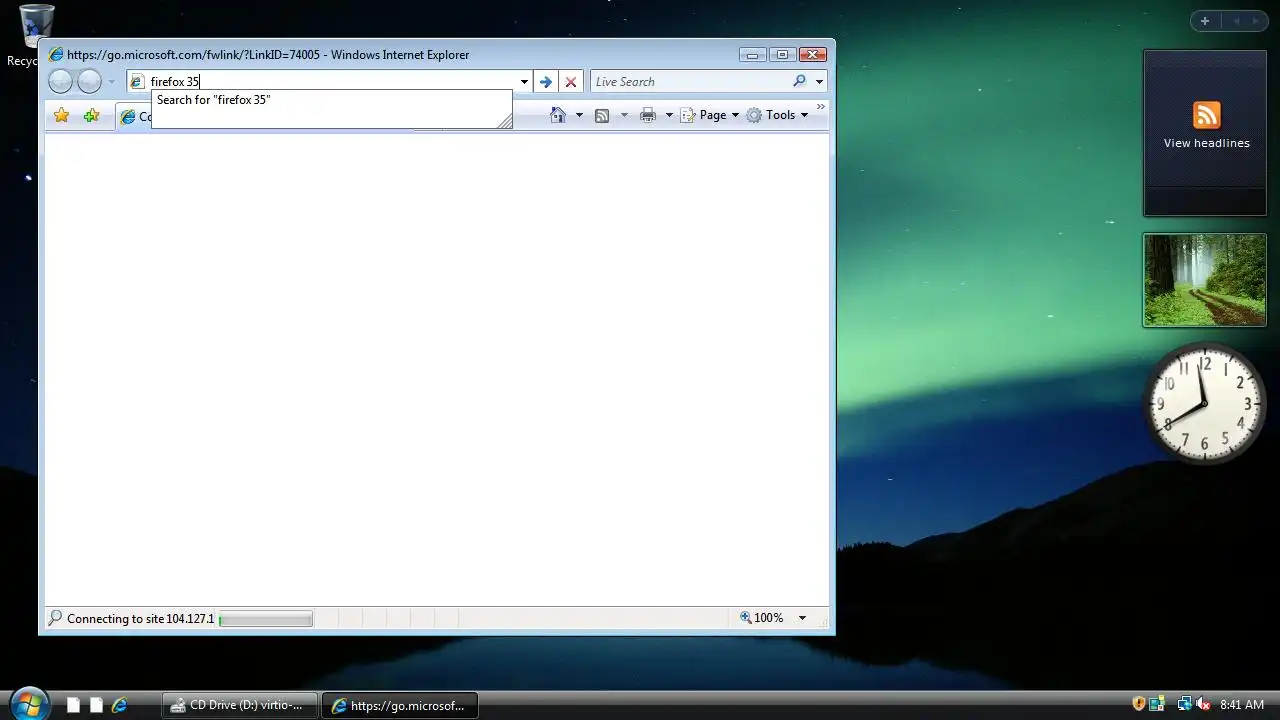The image size is (1280, 720).
Task: Switch to CD Drive (D:) taskbar window
Action: (x=240, y=705)
